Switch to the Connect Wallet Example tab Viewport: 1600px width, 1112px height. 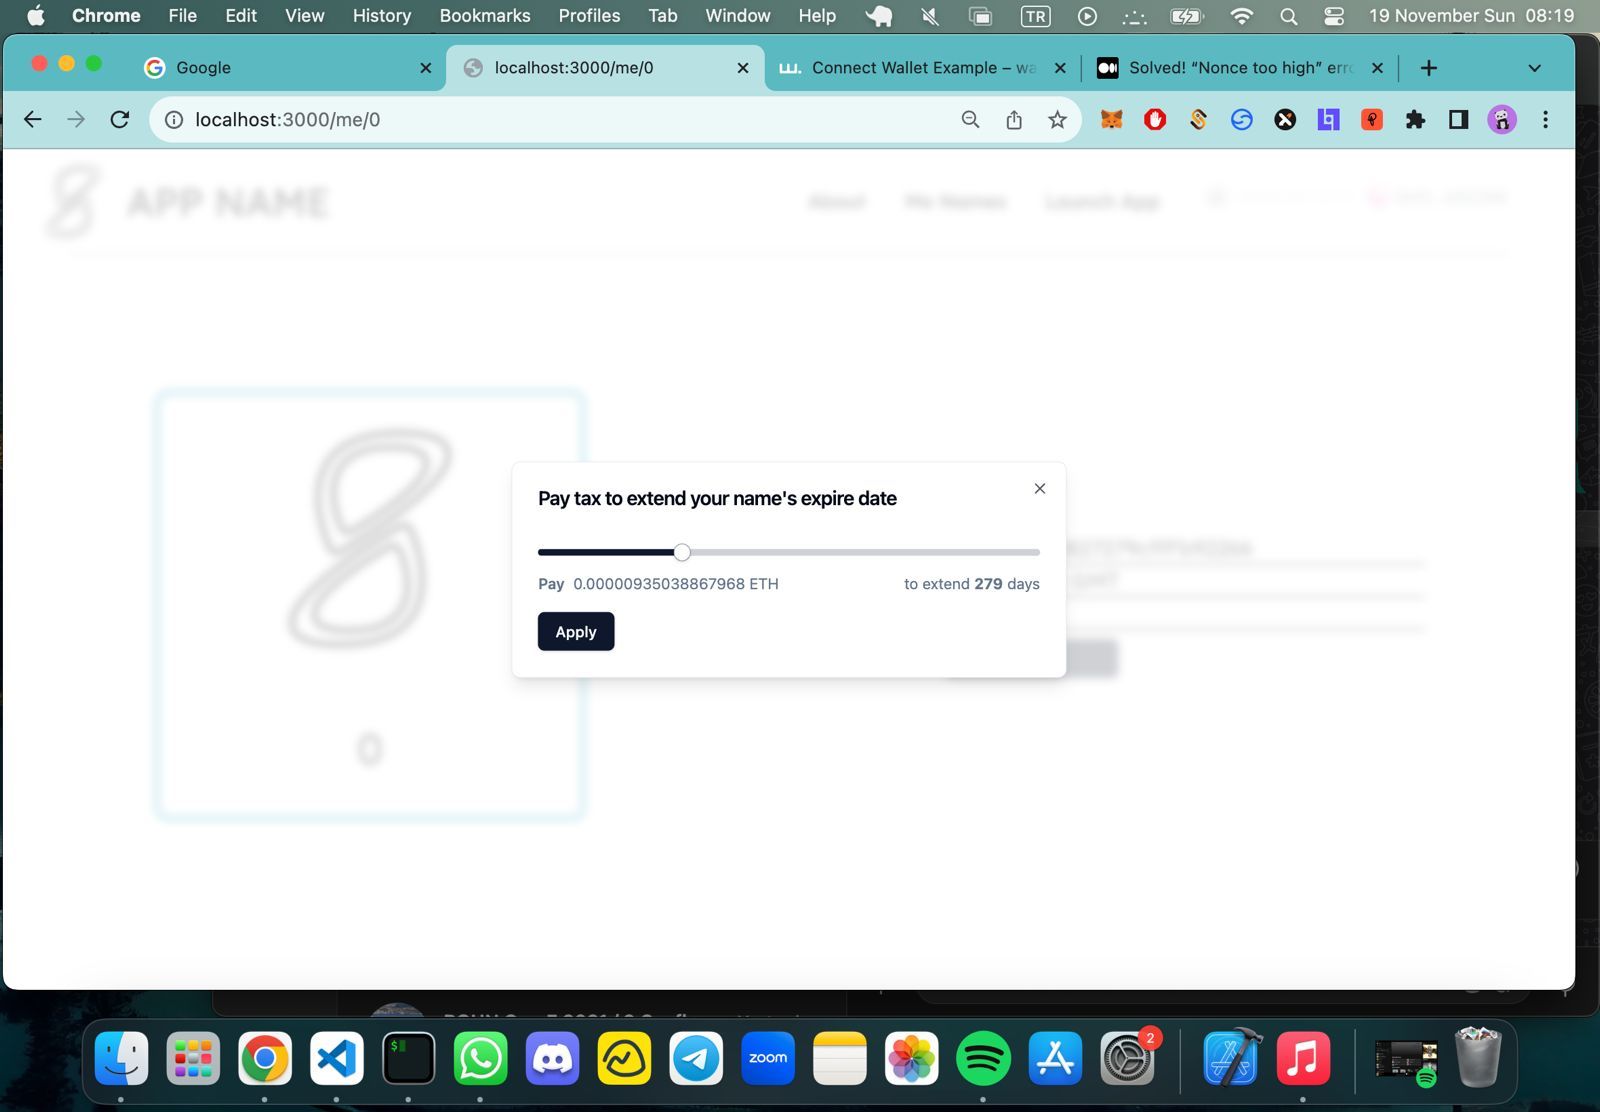click(x=922, y=67)
